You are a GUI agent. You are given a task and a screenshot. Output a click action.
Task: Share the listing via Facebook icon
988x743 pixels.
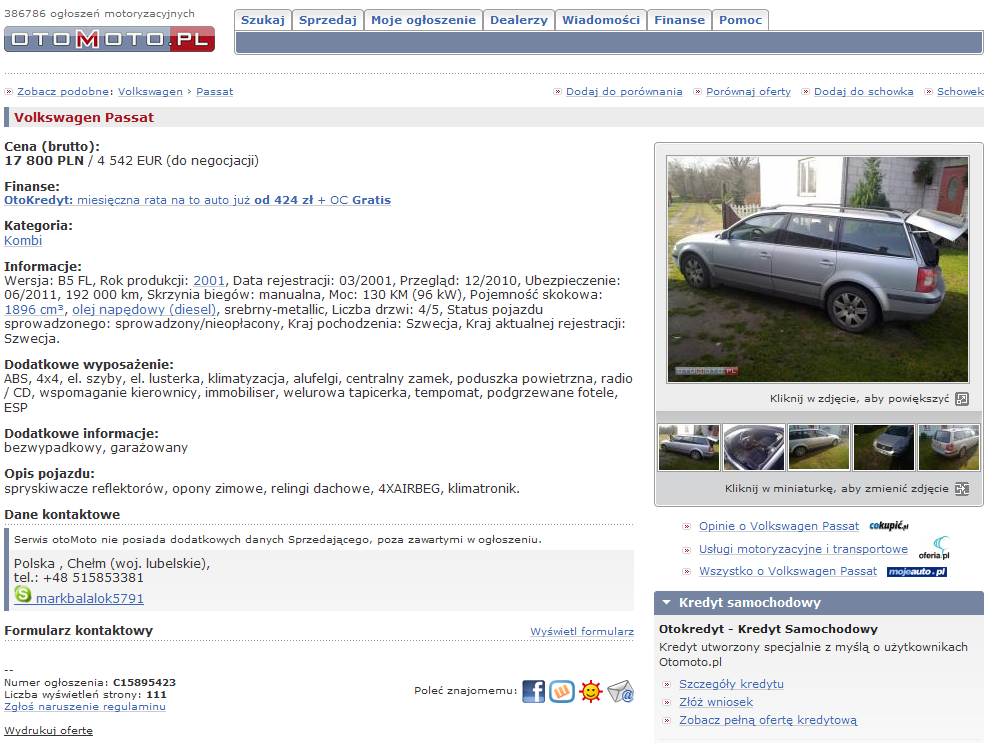pyautogui.click(x=533, y=691)
